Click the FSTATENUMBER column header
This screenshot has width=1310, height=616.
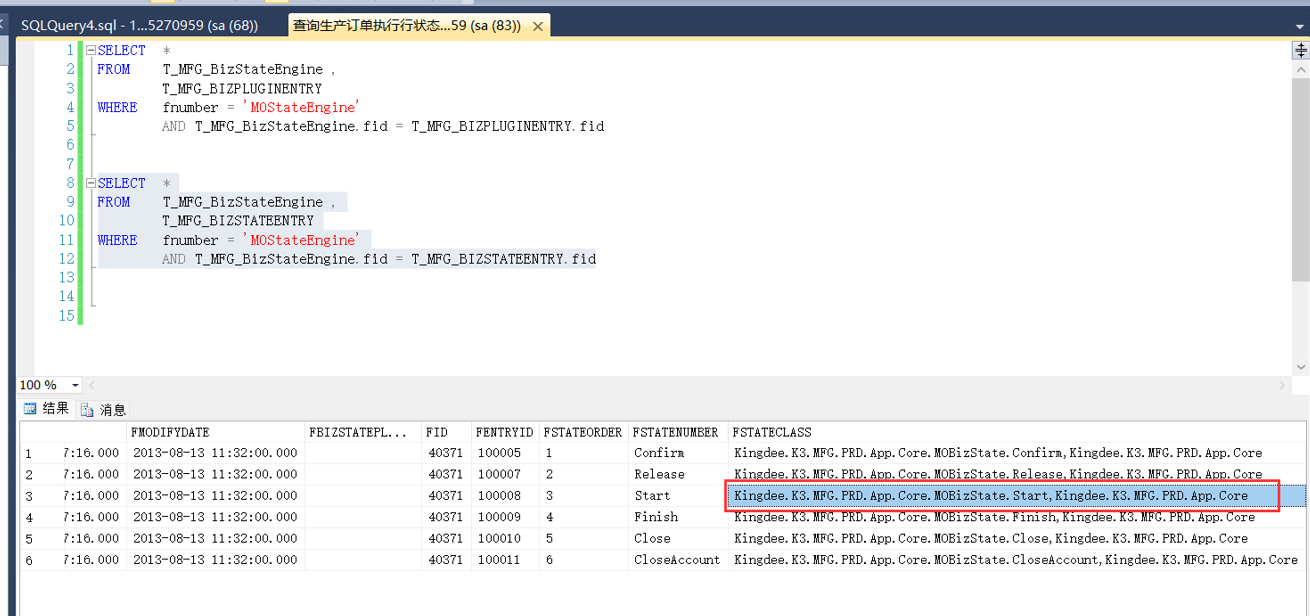pos(677,432)
